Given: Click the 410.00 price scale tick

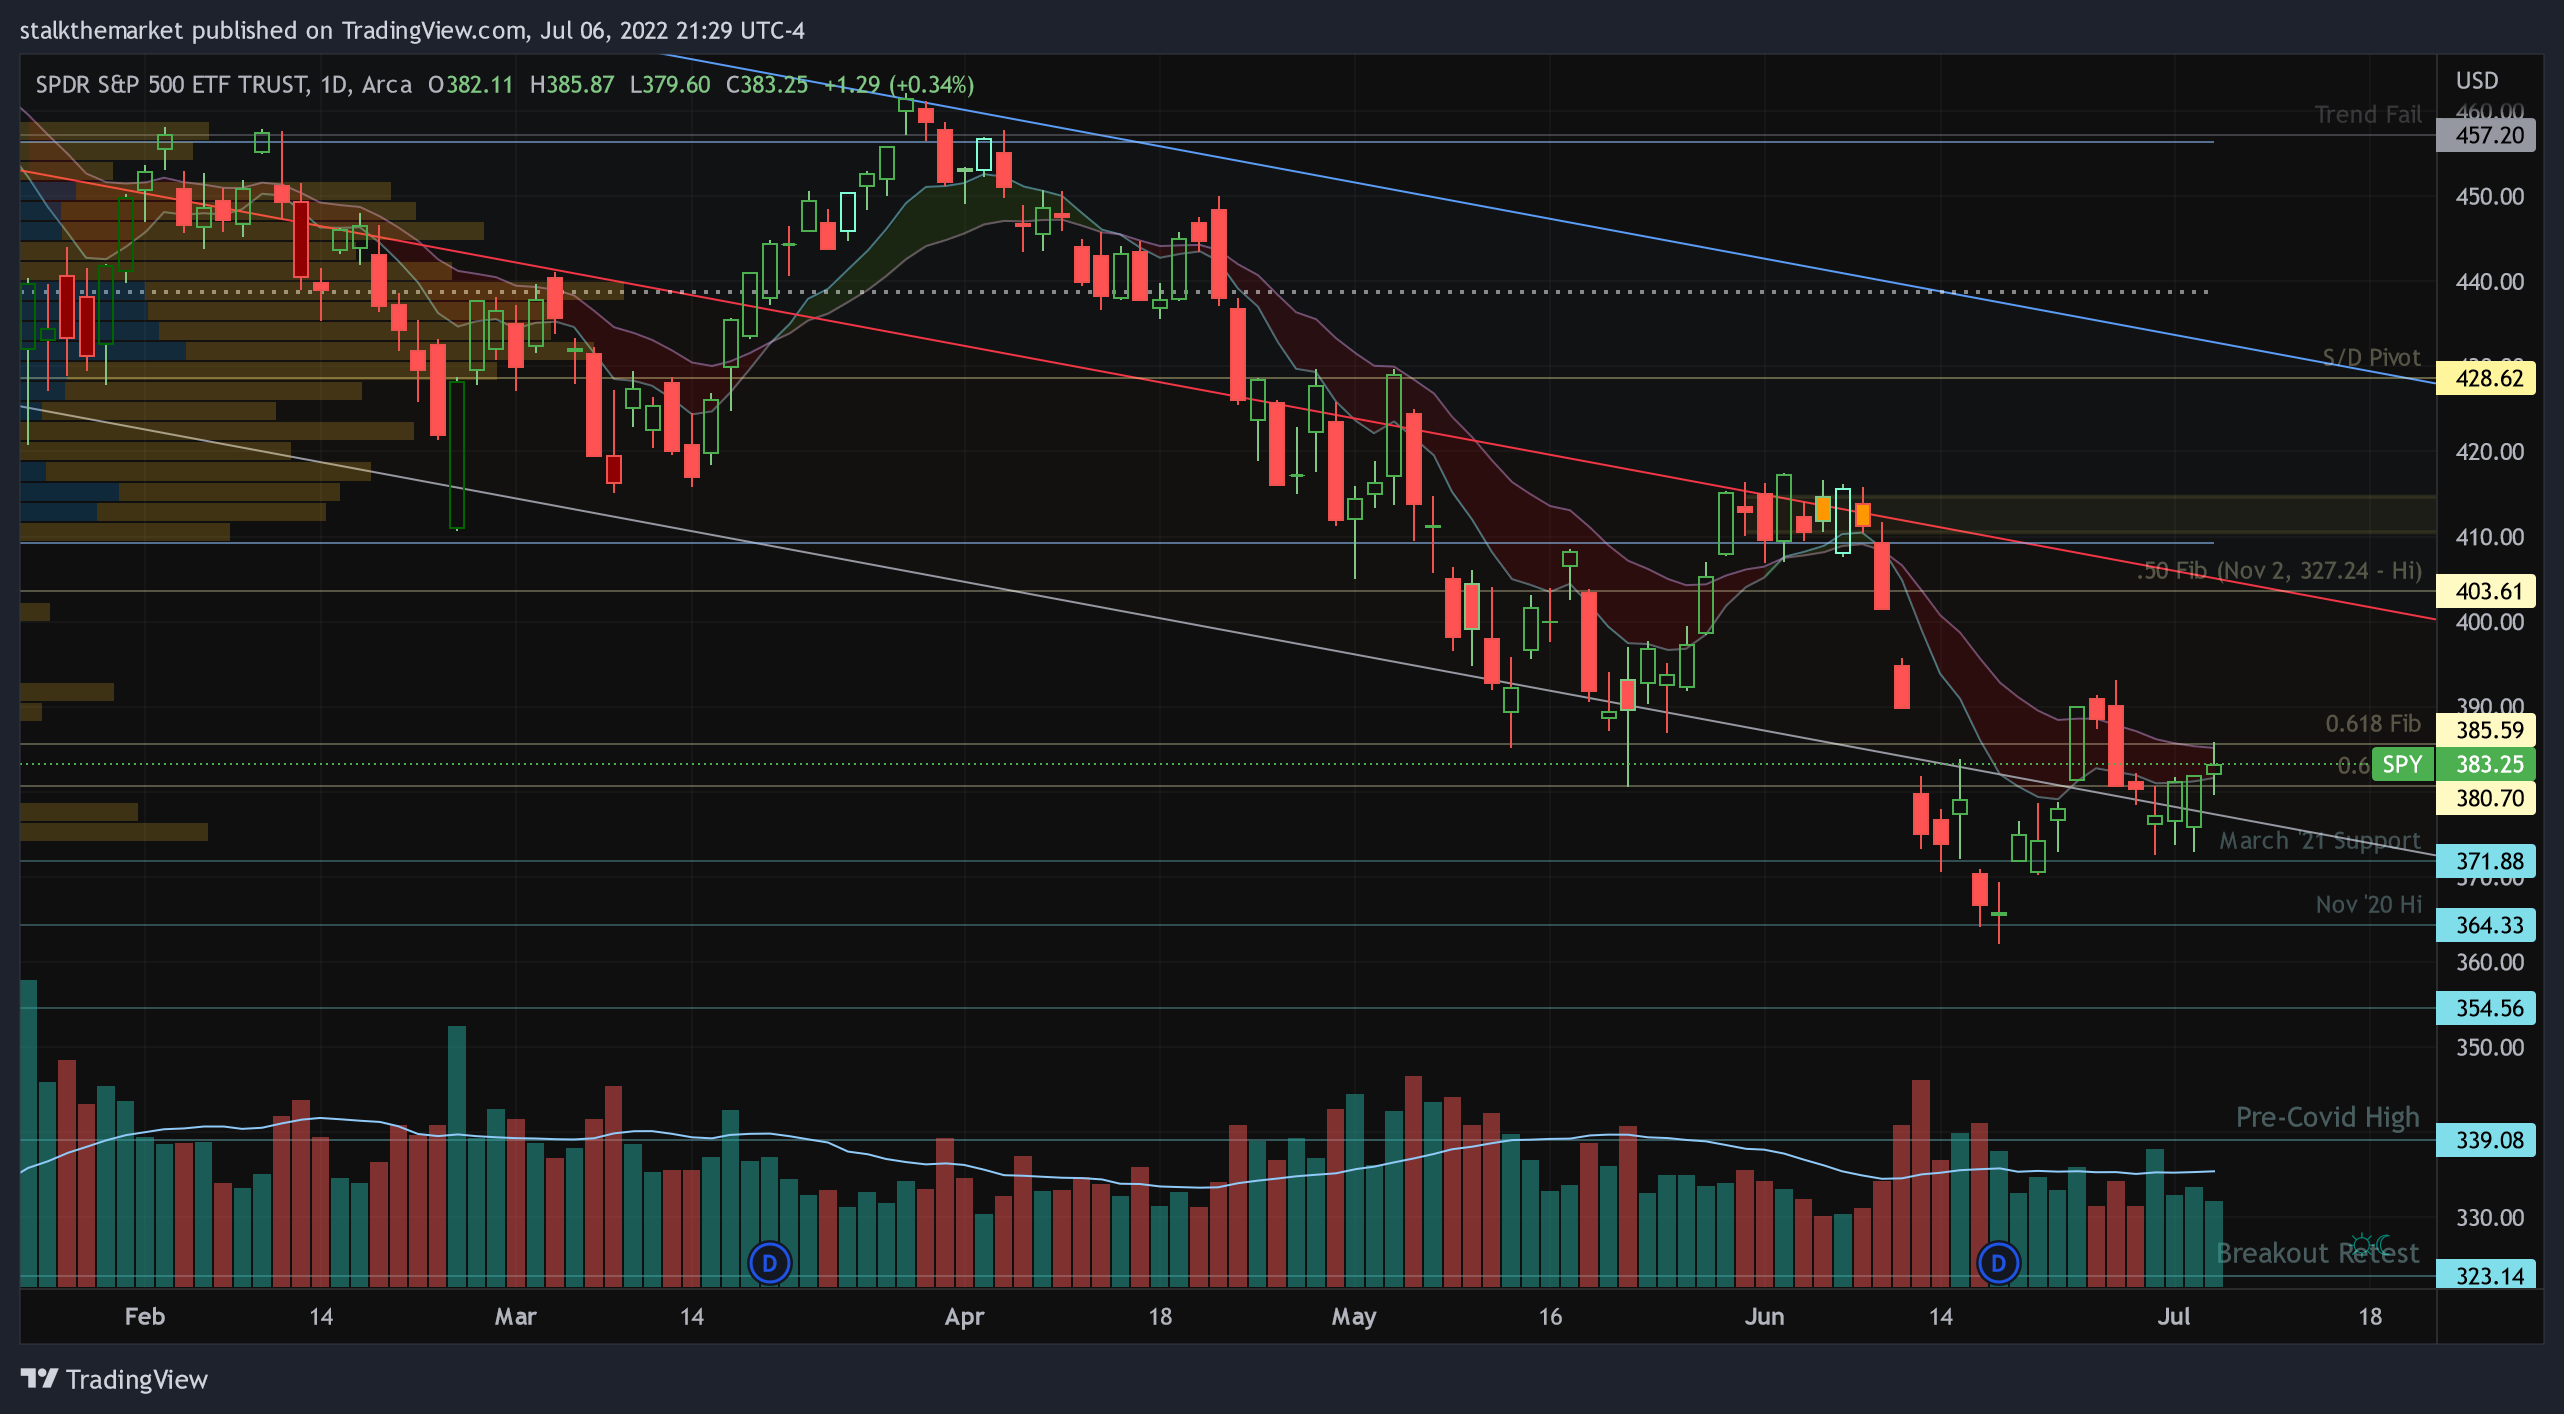Looking at the screenshot, I should point(2489,536).
